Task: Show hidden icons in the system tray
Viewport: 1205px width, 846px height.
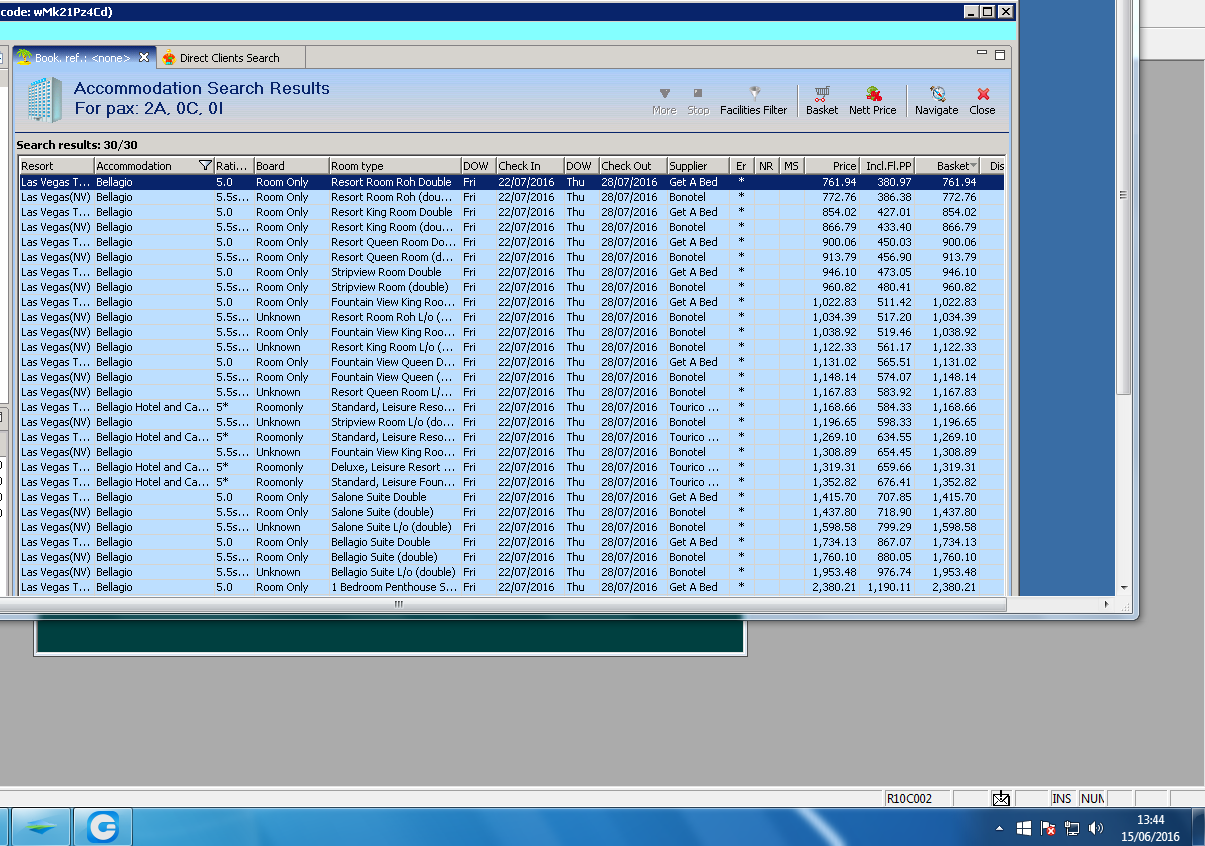Action: [x=999, y=829]
